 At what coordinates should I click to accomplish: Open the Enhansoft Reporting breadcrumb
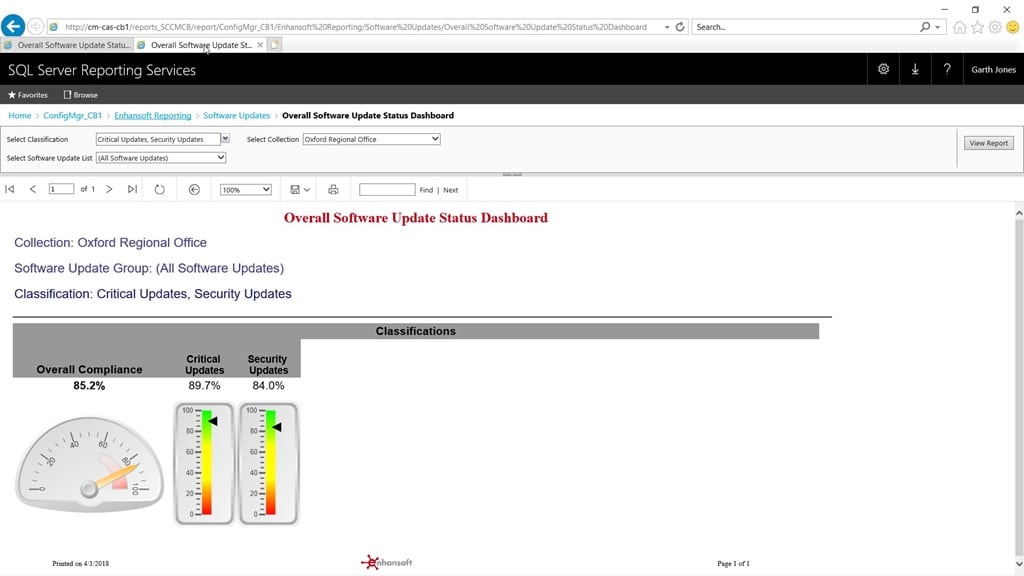[x=153, y=116]
